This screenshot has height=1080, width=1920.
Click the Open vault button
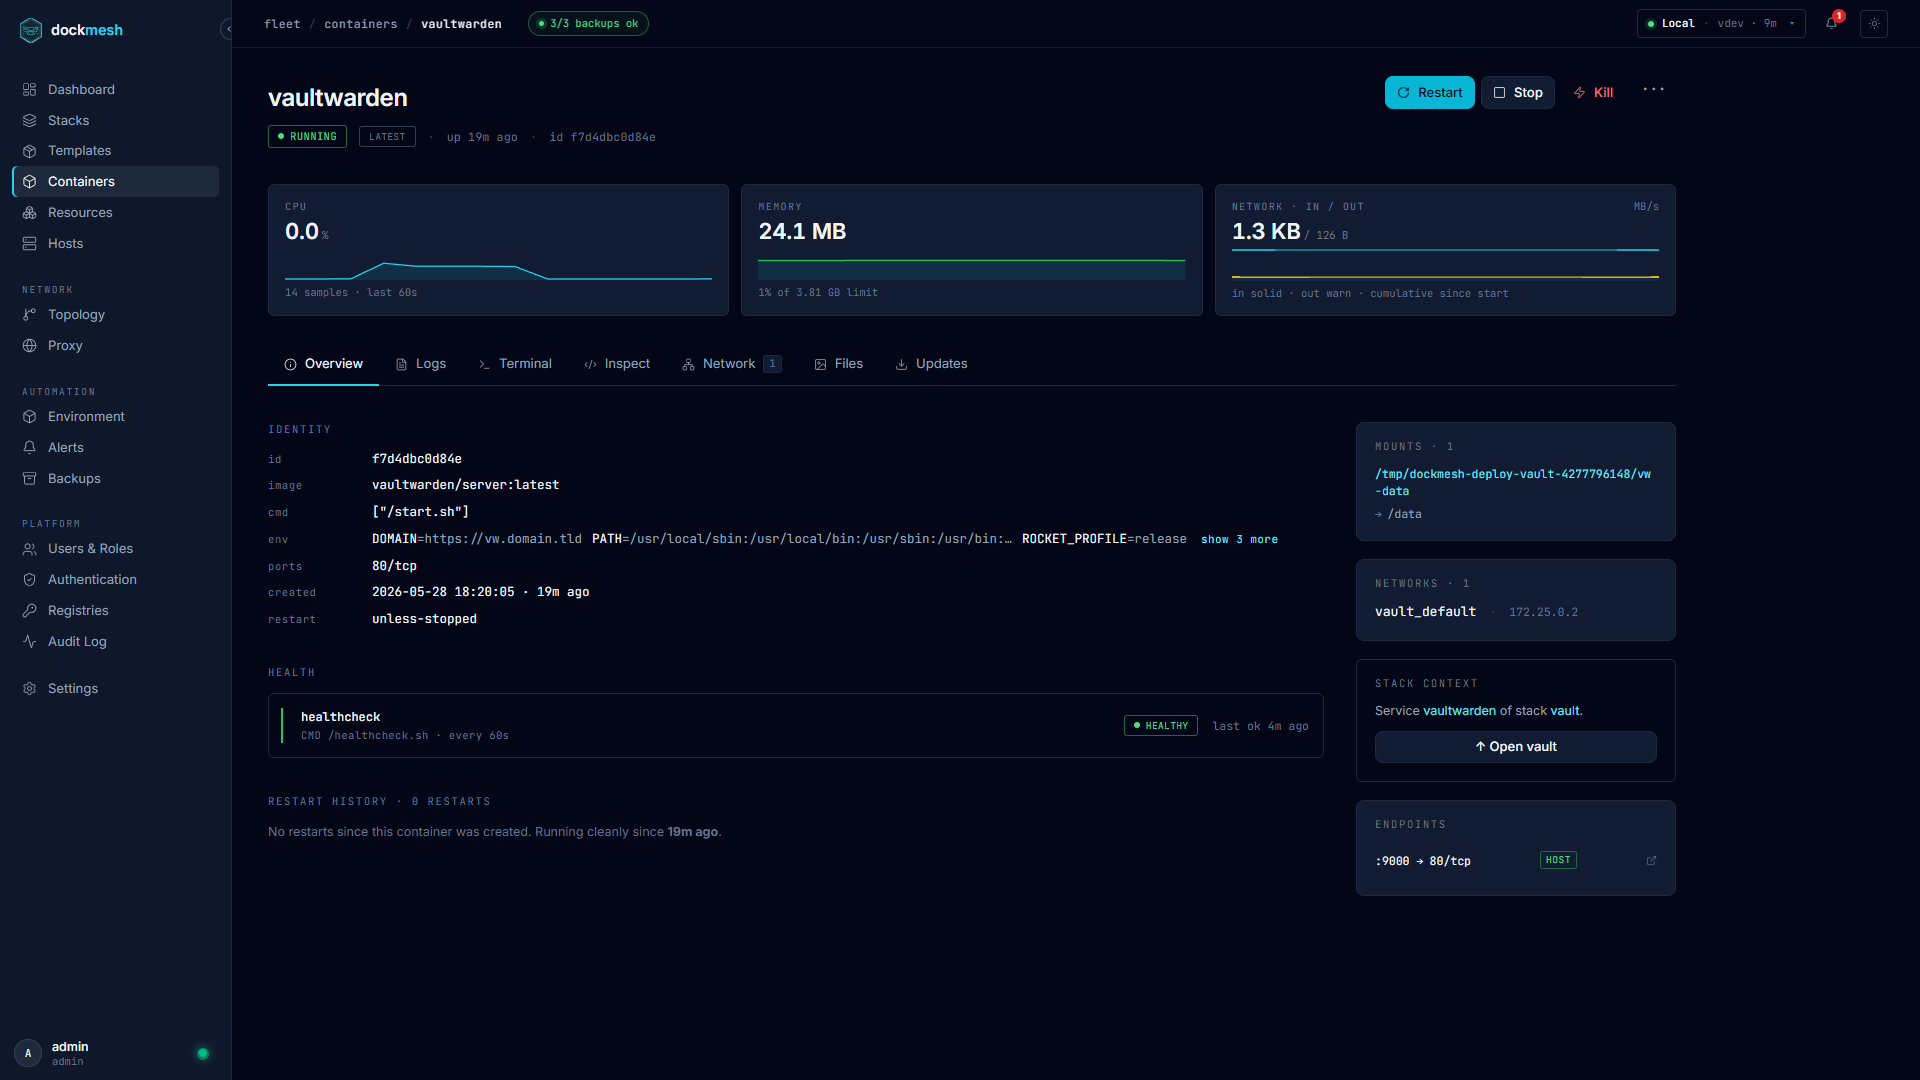coord(1515,747)
